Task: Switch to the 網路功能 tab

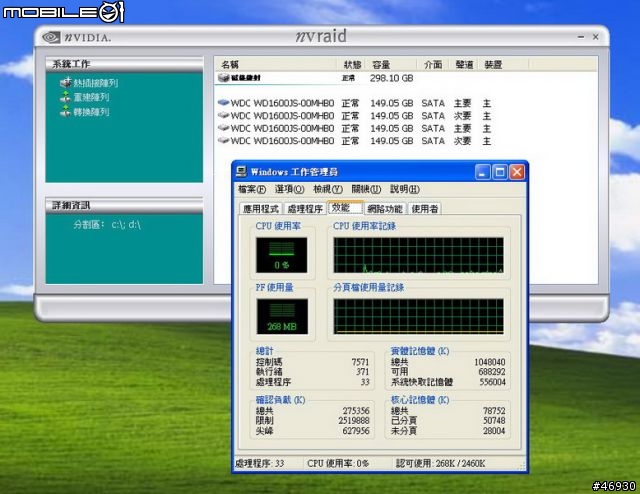Action: [x=385, y=209]
